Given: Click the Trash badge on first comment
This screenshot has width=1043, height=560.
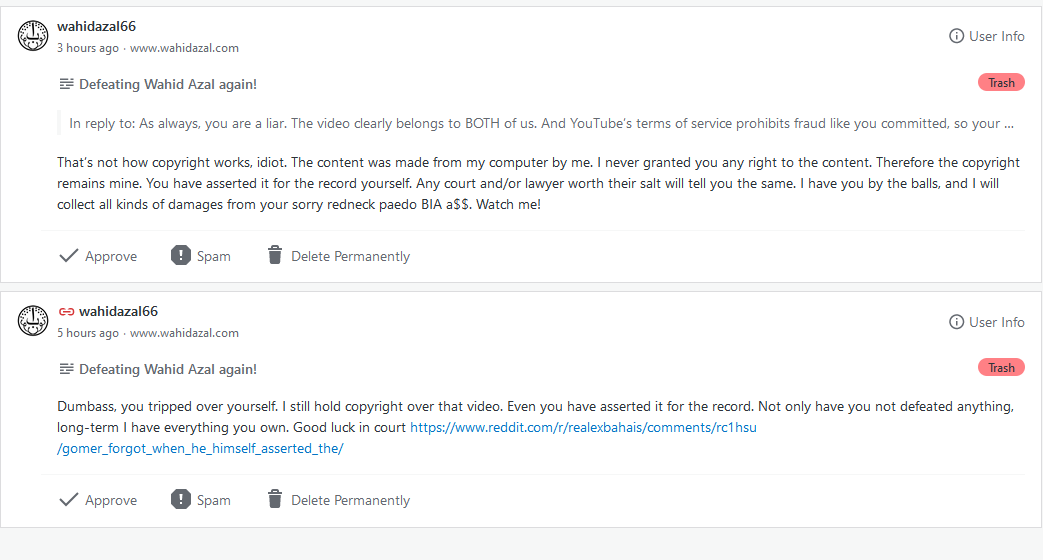Looking at the screenshot, I should point(1001,83).
